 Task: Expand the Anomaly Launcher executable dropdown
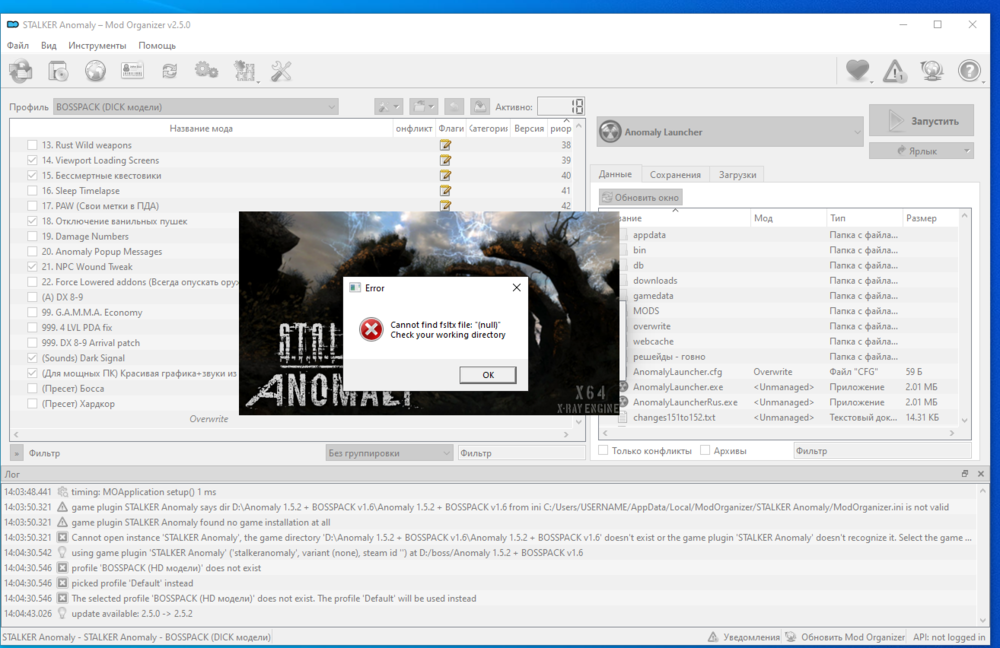coord(731,132)
